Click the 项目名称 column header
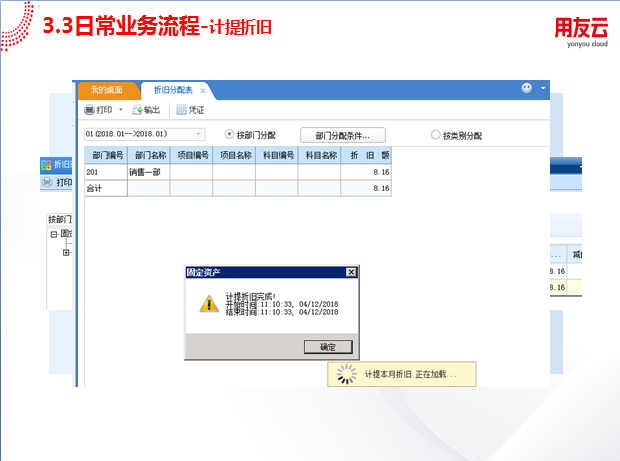 pyautogui.click(x=234, y=155)
